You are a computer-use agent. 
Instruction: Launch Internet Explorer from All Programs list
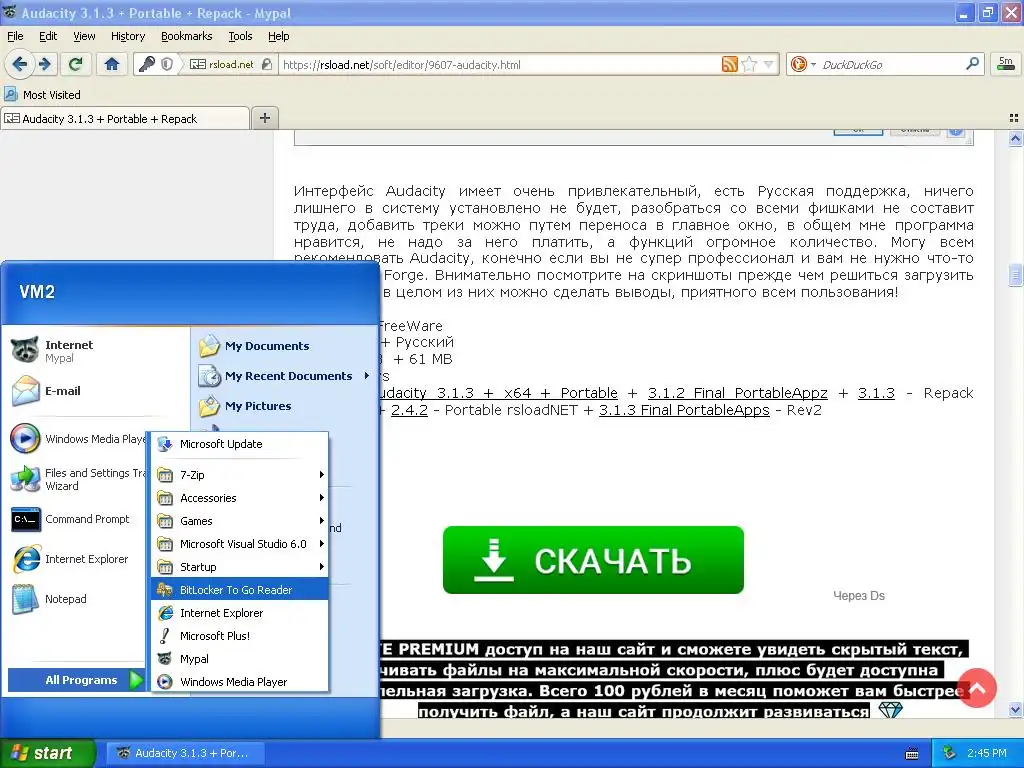tap(240, 613)
